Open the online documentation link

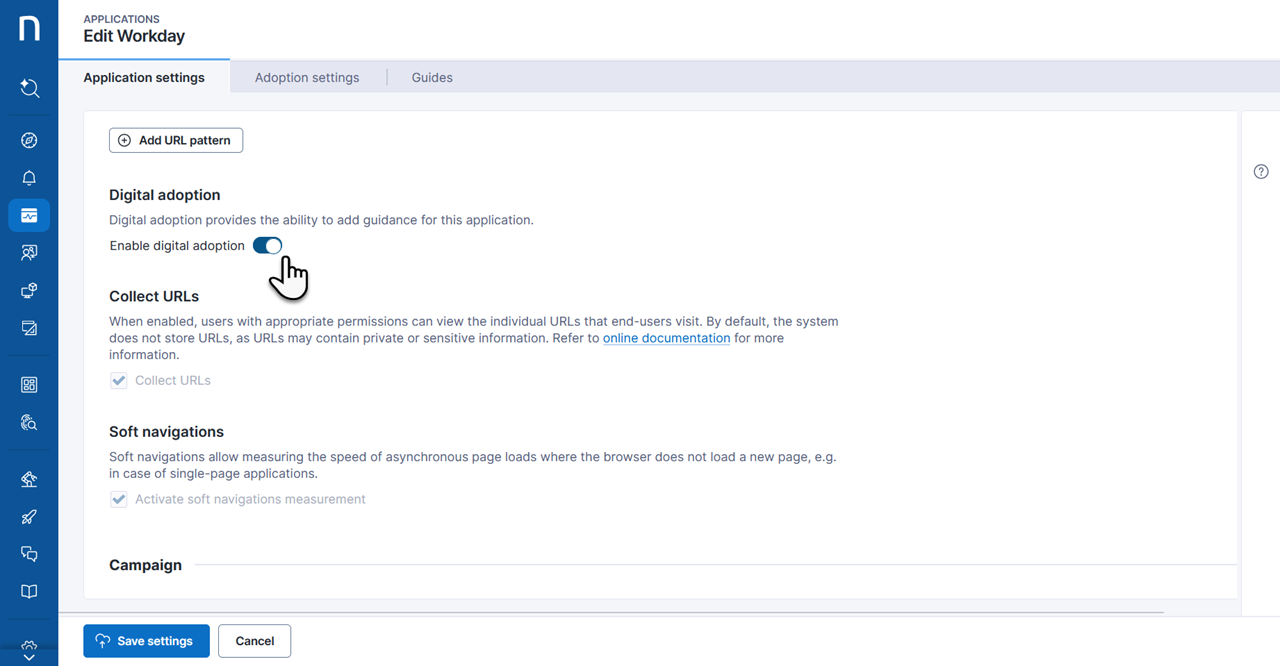(x=666, y=338)
